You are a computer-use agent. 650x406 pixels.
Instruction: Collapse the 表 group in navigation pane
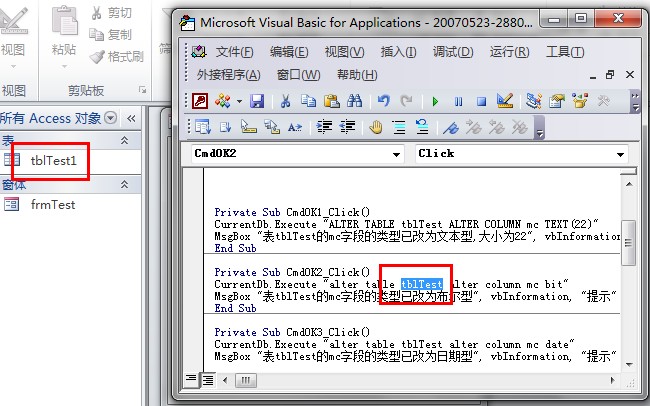click(124, 141)
